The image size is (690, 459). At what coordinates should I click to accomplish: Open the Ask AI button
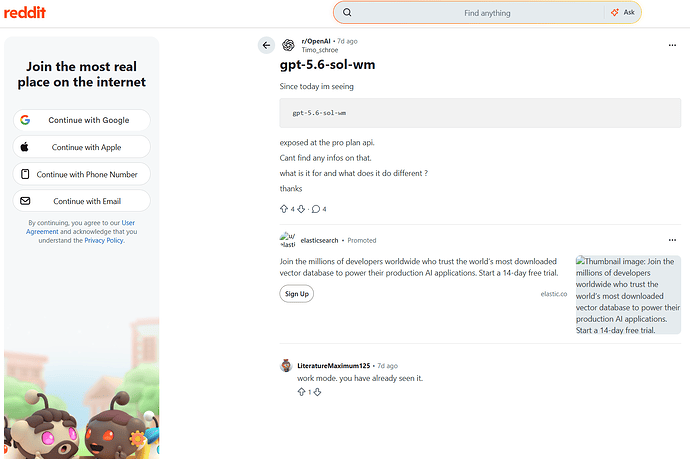(x=623, y=12)
